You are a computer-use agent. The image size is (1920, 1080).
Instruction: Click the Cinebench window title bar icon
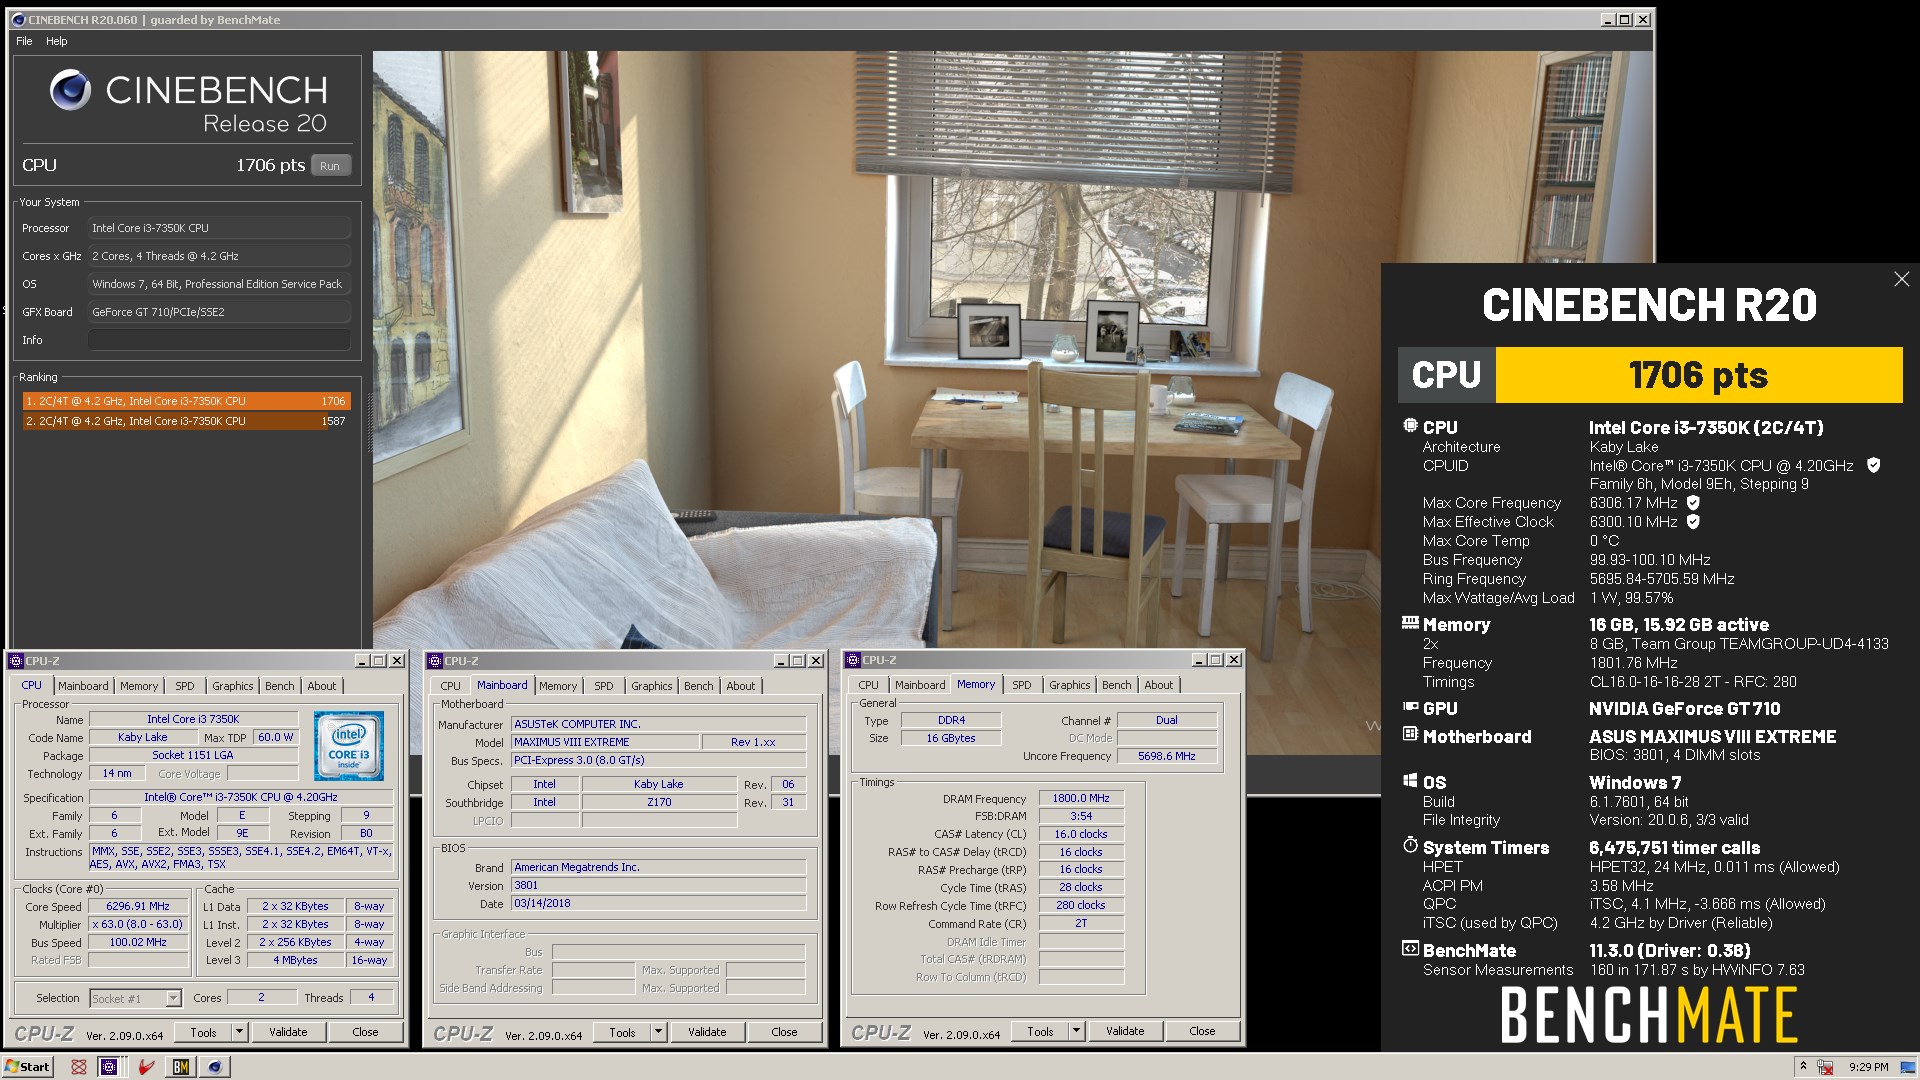coord(19,19)
